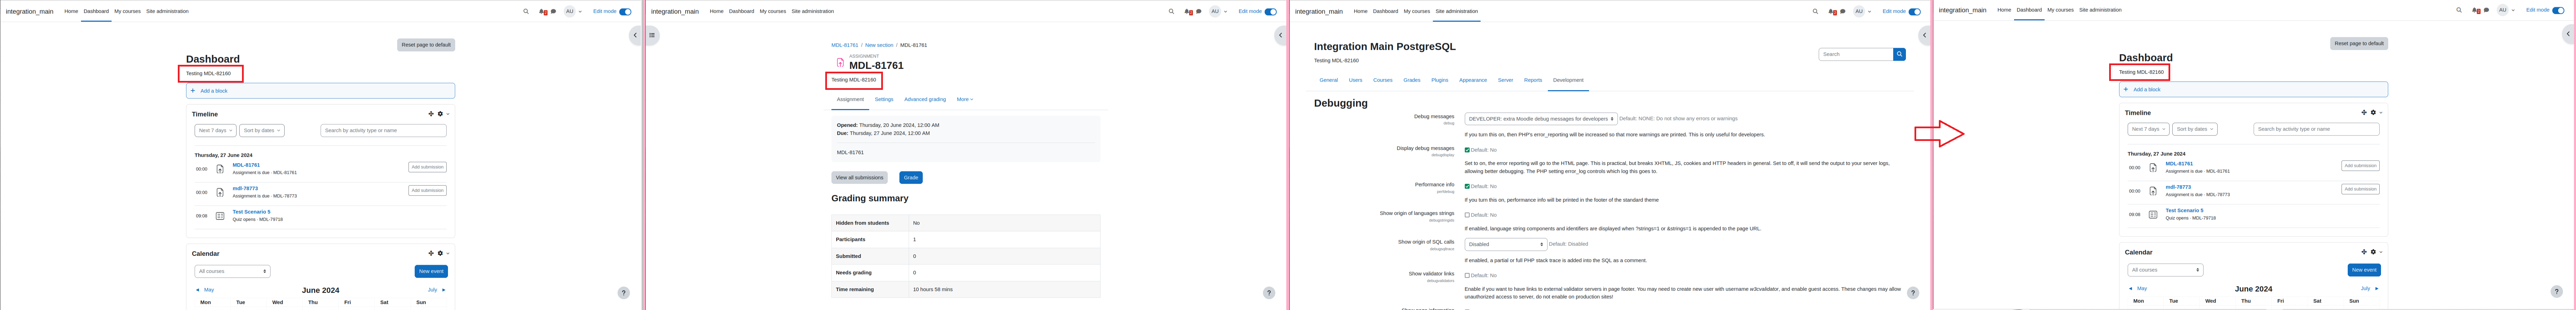Click Add submission for MDL-81761, leftmost timeline
Screen dimensions: 2576x310
point(427,167)
